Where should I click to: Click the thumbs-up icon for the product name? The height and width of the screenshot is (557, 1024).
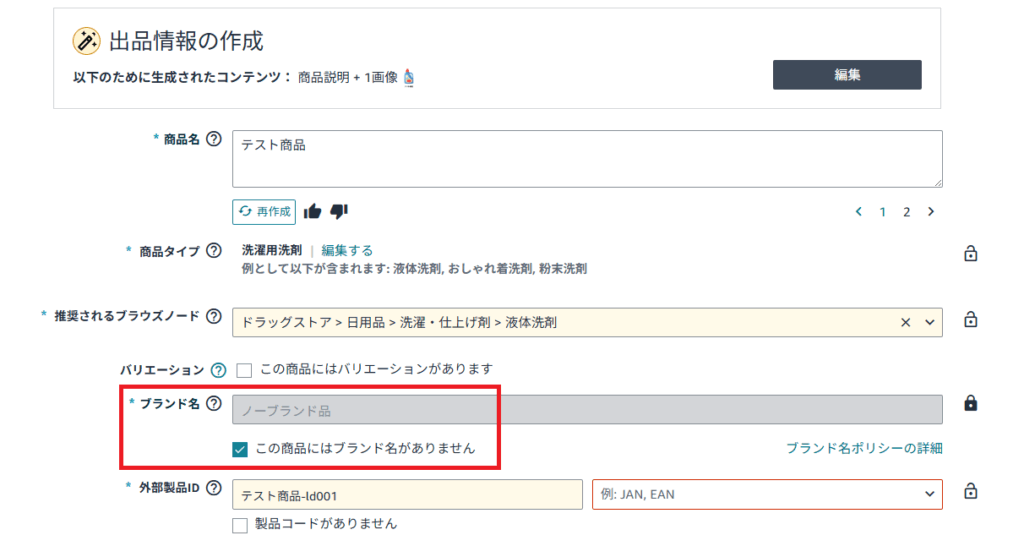coord(312,211)
